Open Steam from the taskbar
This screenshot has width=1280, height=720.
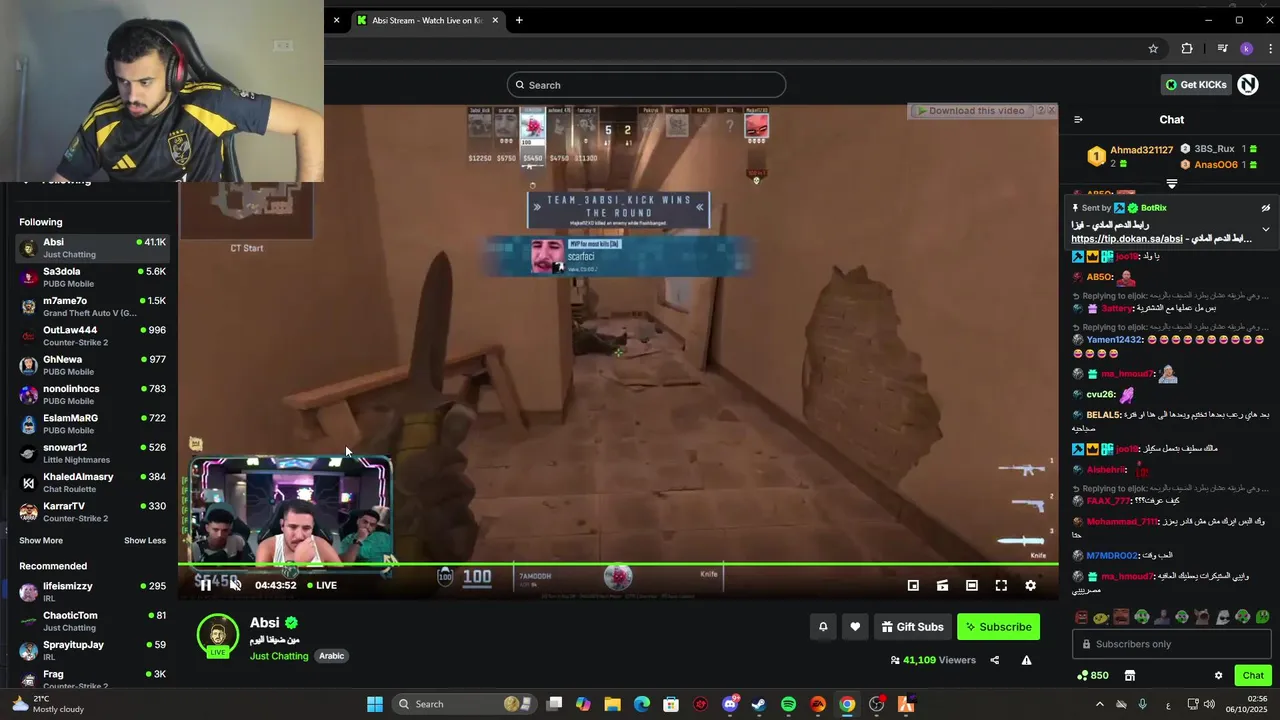[759, 704]
